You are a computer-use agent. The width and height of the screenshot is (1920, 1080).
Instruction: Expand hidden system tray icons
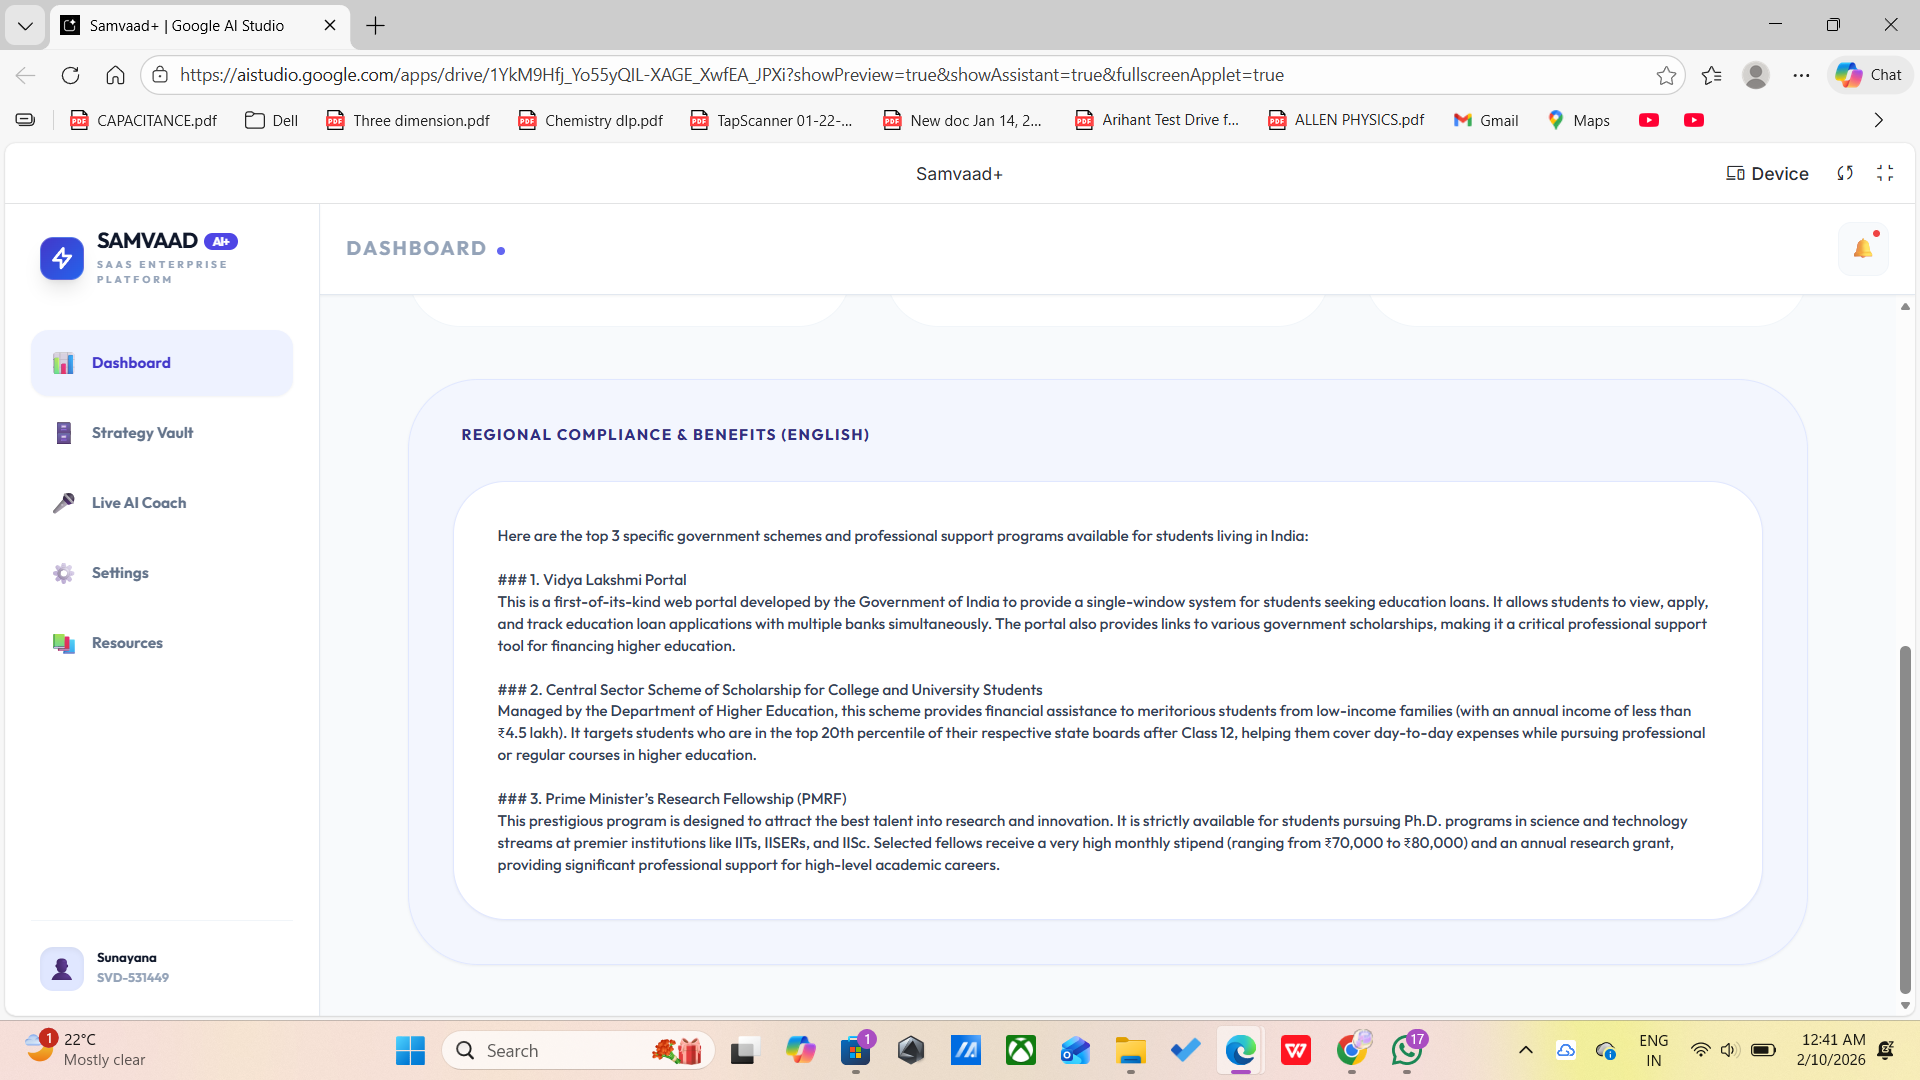pyautogui.click(x=1525, y=1050)
